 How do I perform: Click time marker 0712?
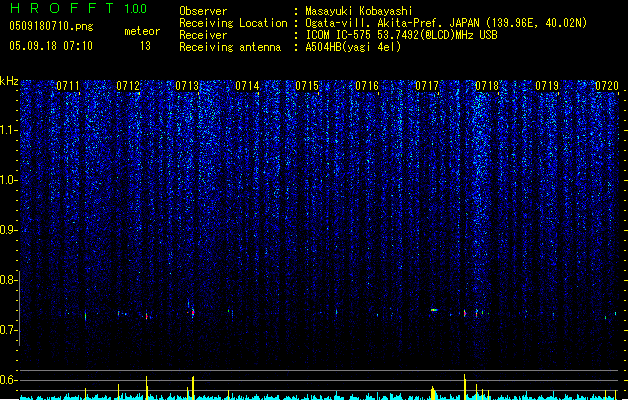pyautogui.click(x=128, y=86)
